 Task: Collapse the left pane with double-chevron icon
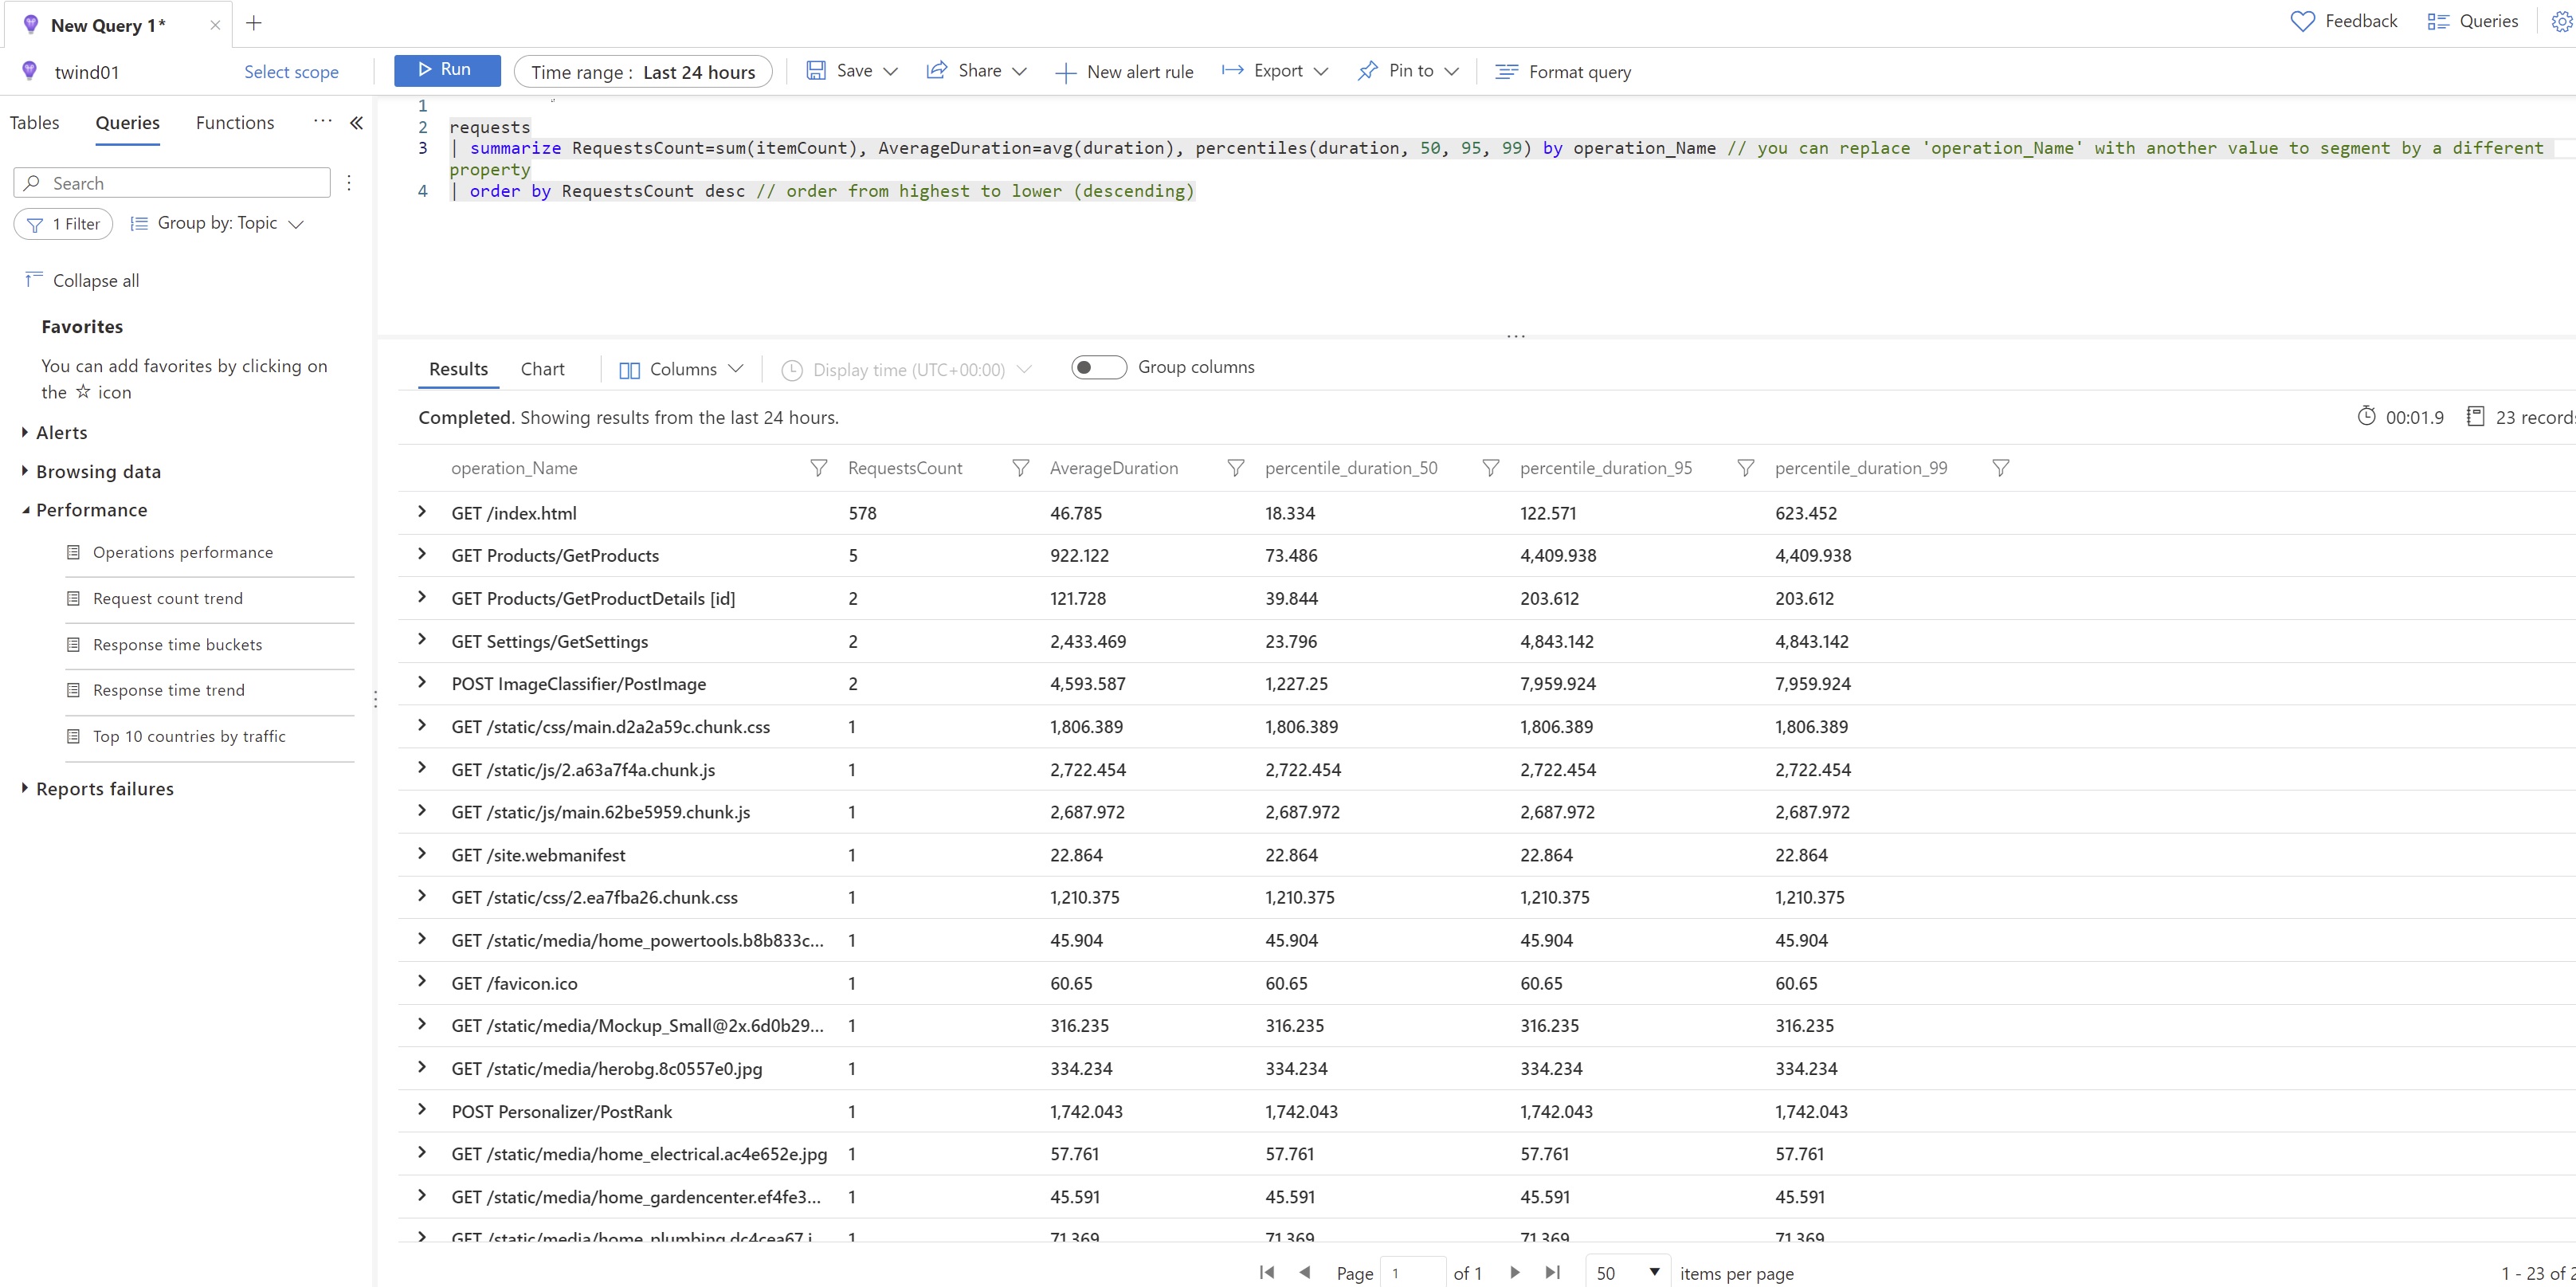pyautogui.click(x=356, y=123)
